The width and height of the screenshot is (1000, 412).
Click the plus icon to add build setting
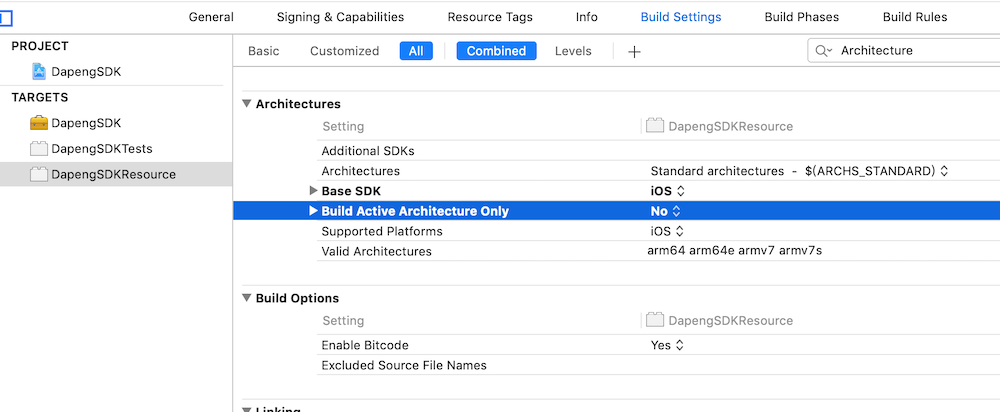tap(634, 52)
